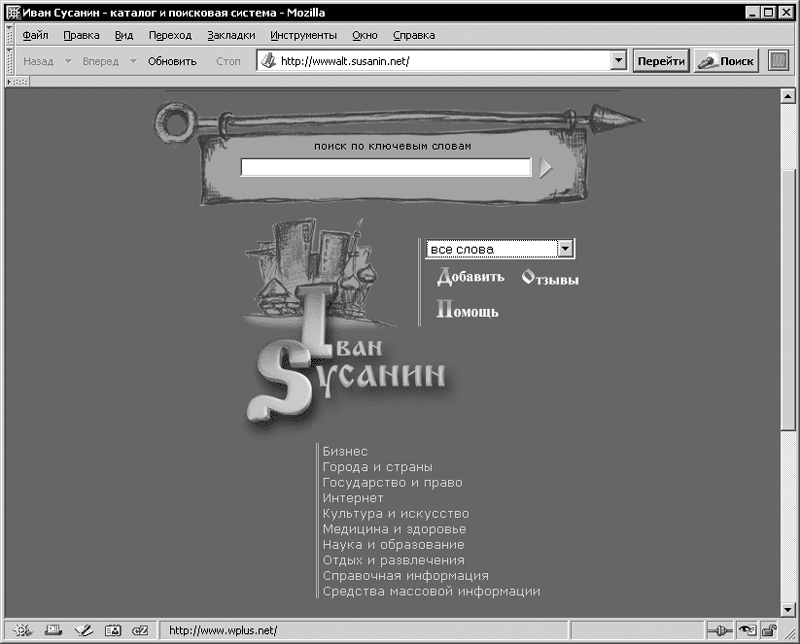The height and width of the screenshot is (644, 800).
Task: Open the Медицина и здоровье category
Action: pos(394,529)
